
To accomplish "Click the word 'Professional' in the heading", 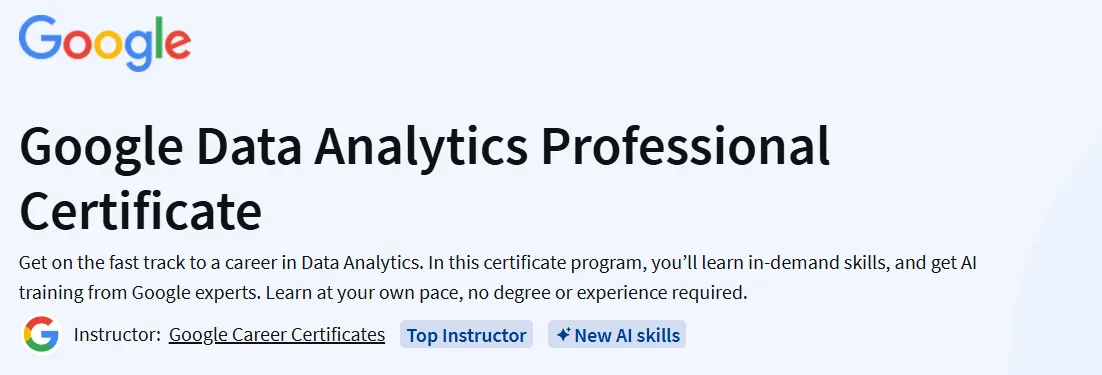I will [x=685, y=145].
